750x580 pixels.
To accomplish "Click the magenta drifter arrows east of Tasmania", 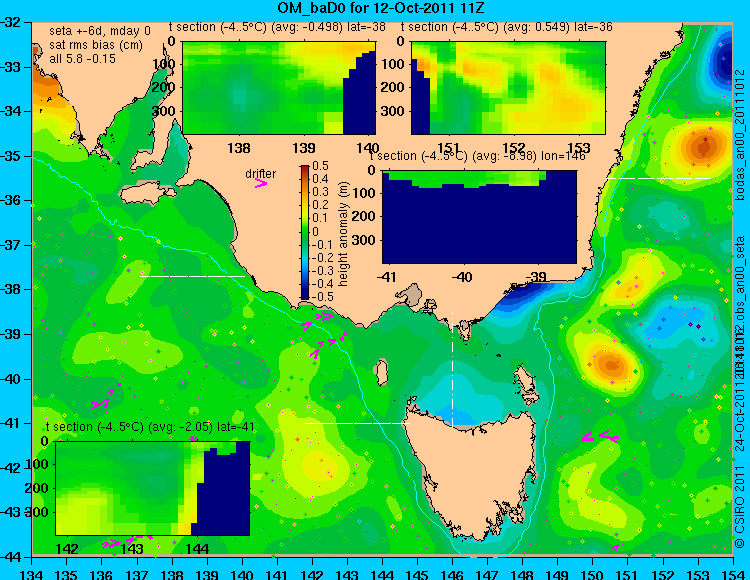I will [601, 436].
